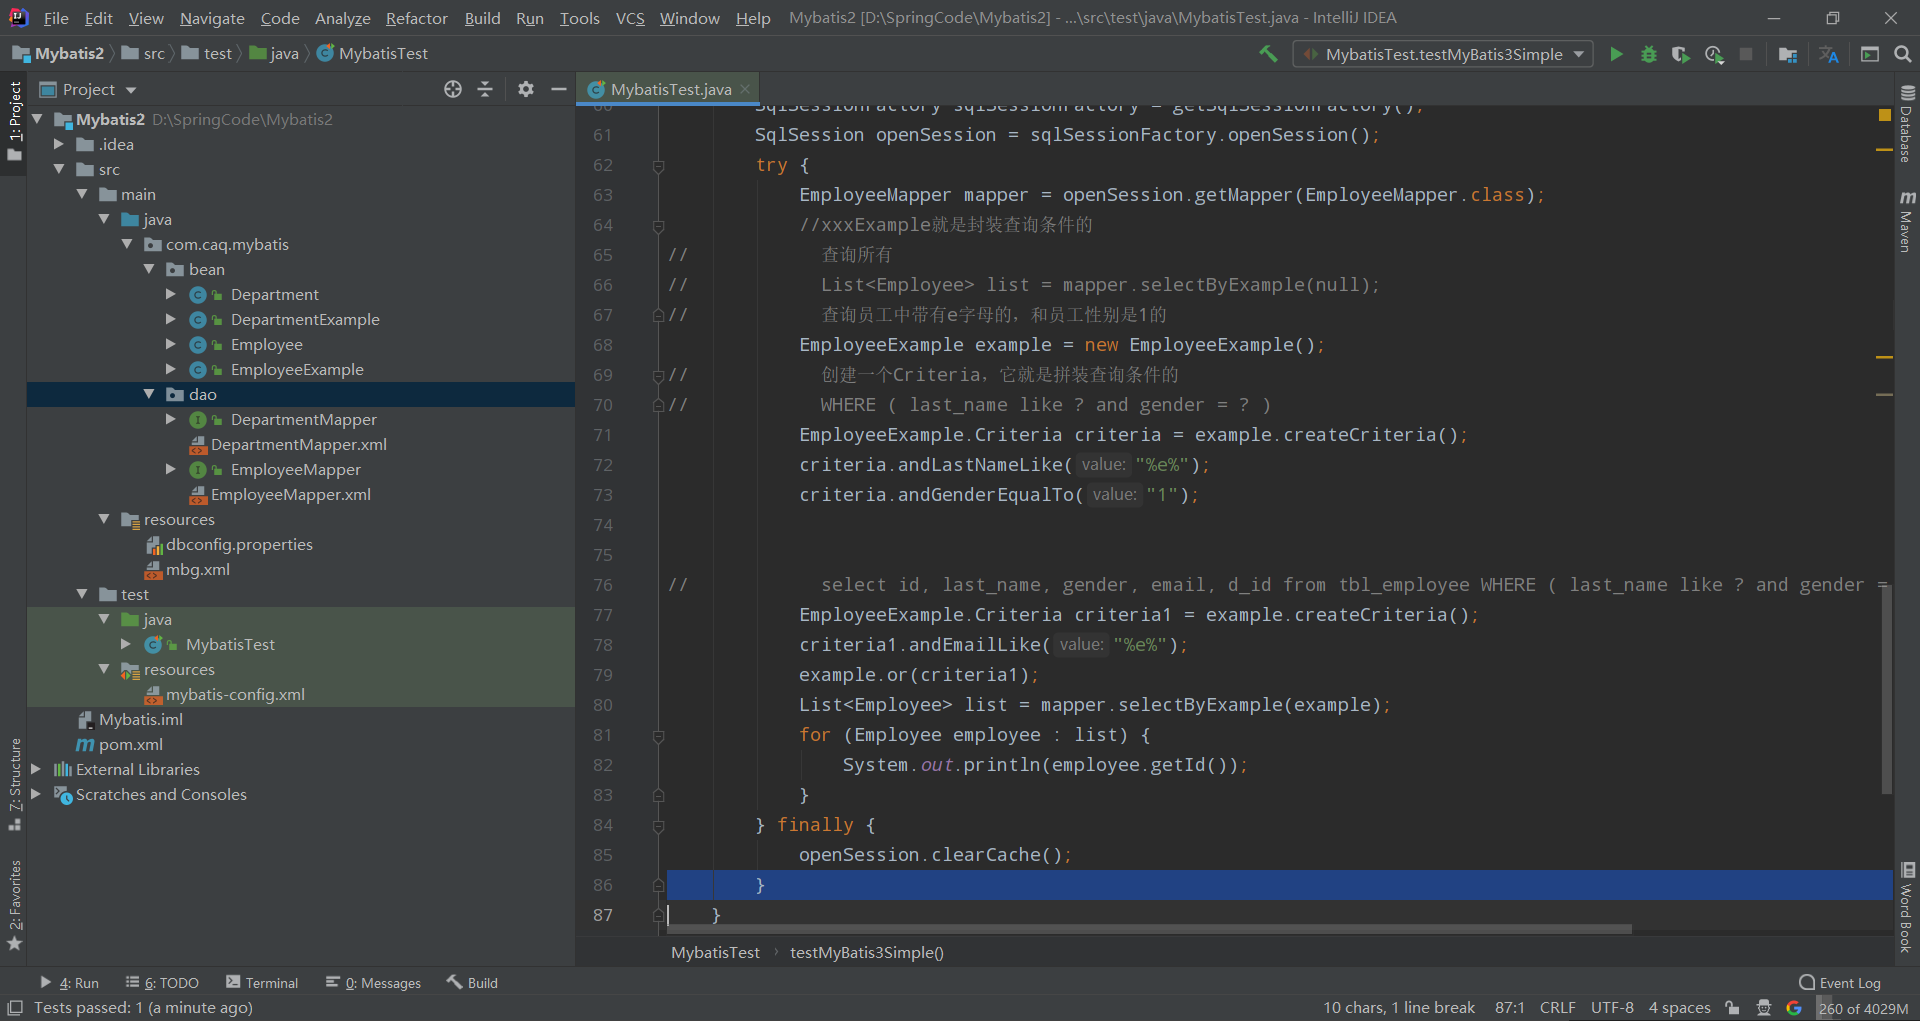
Task: Hide the Project panel with the minus icon
Action: (x=559, y=89)
